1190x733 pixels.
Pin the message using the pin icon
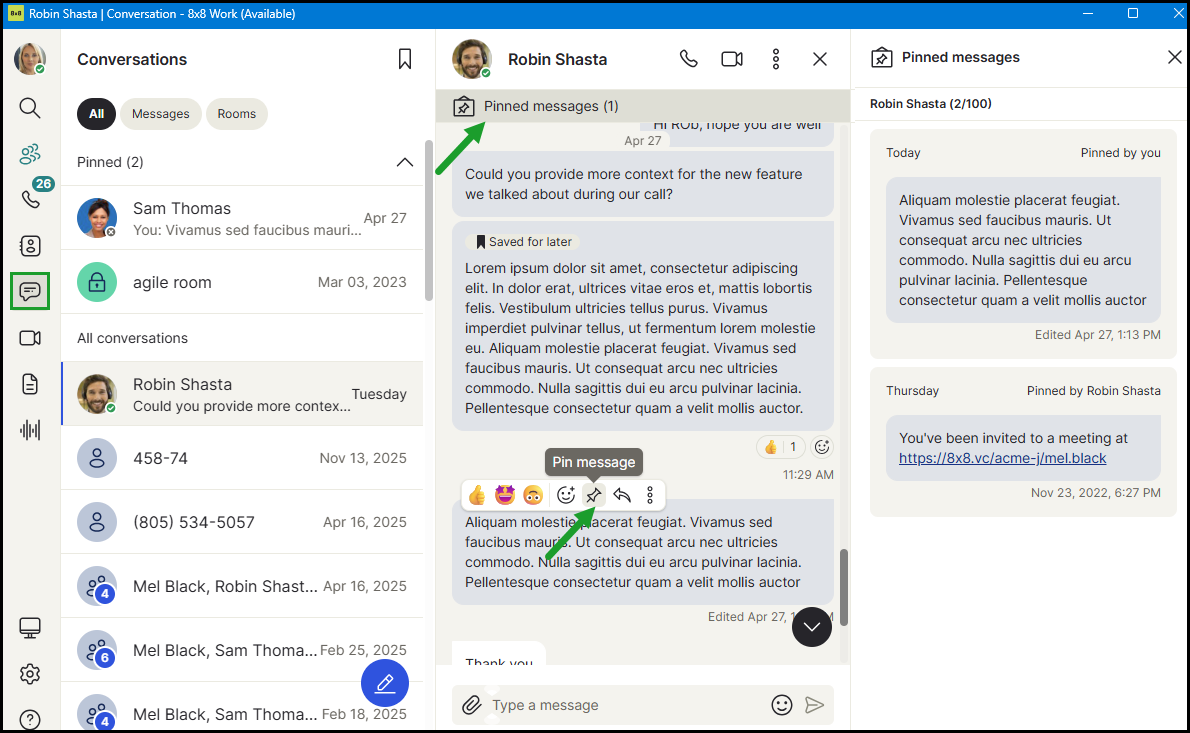593,495
